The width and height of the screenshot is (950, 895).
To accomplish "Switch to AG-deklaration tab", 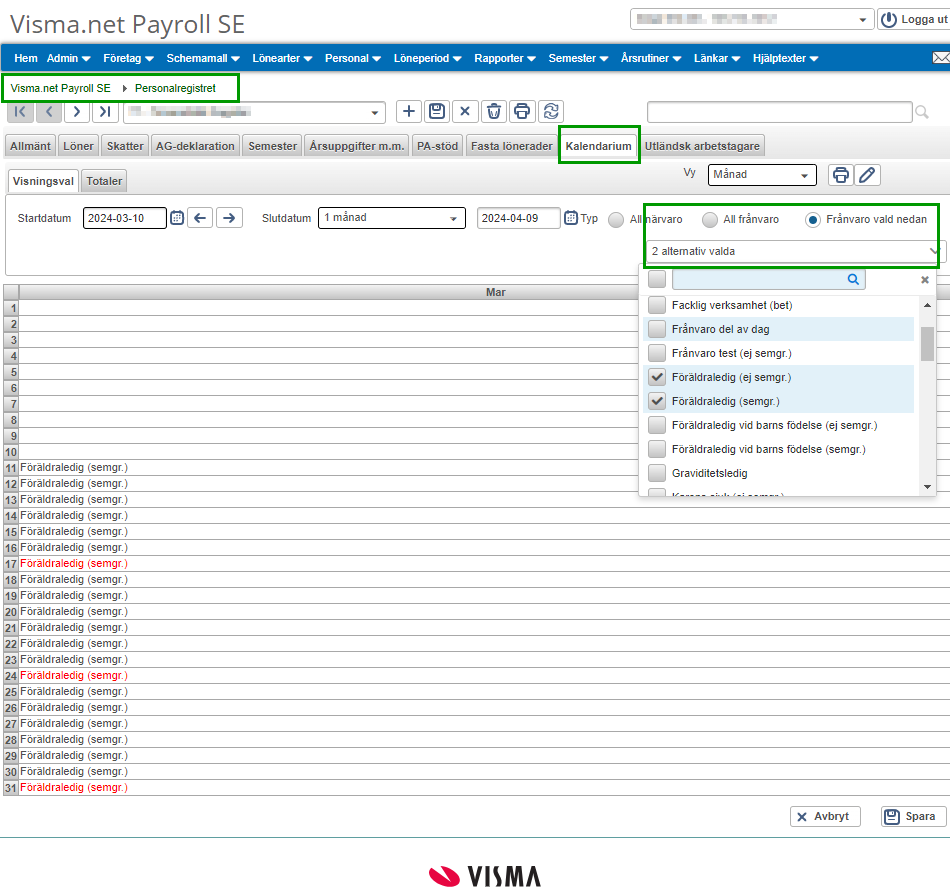I will tap(195, 146).
